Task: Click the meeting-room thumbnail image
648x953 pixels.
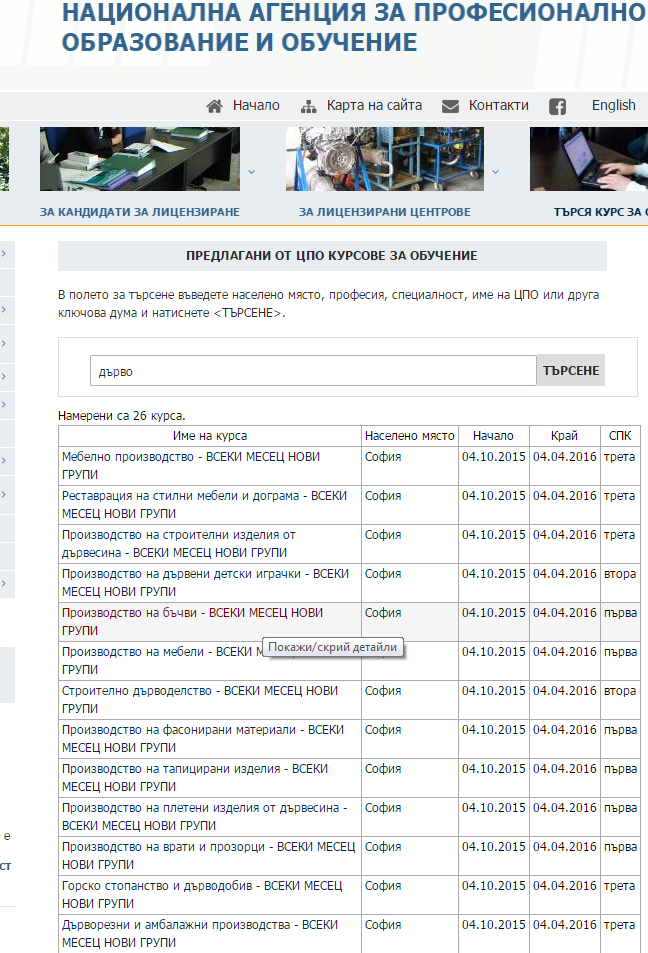Action: [139, 159]
